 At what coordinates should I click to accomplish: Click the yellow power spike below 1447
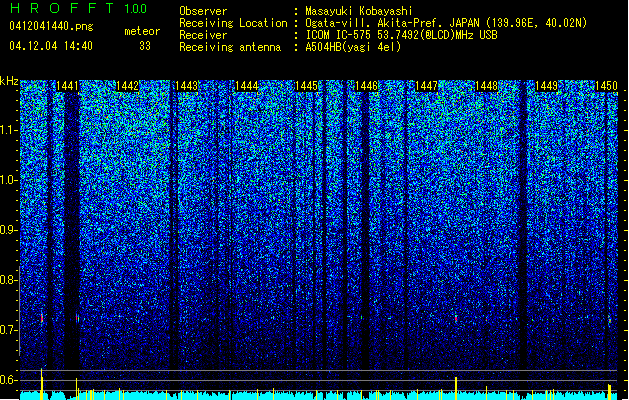pos(456,388)
